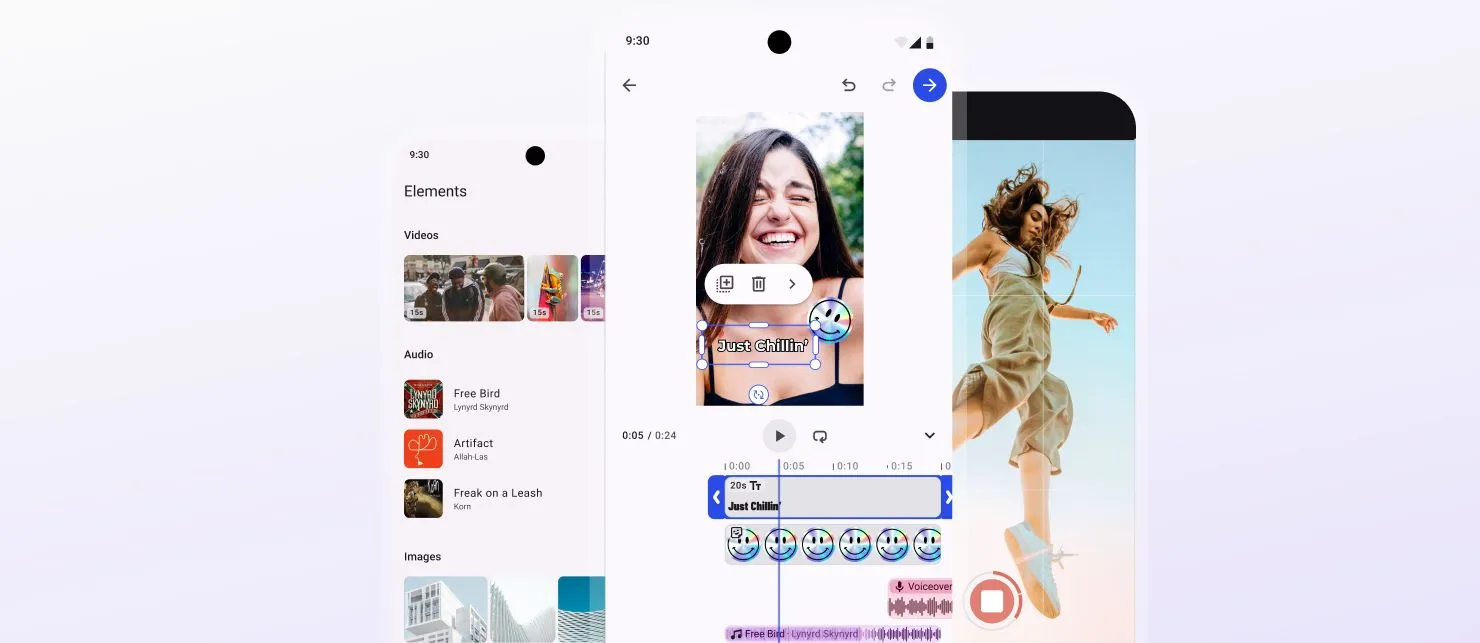Collapse the timeline with chevron down

pyautogui.click(x=930, y=436)
